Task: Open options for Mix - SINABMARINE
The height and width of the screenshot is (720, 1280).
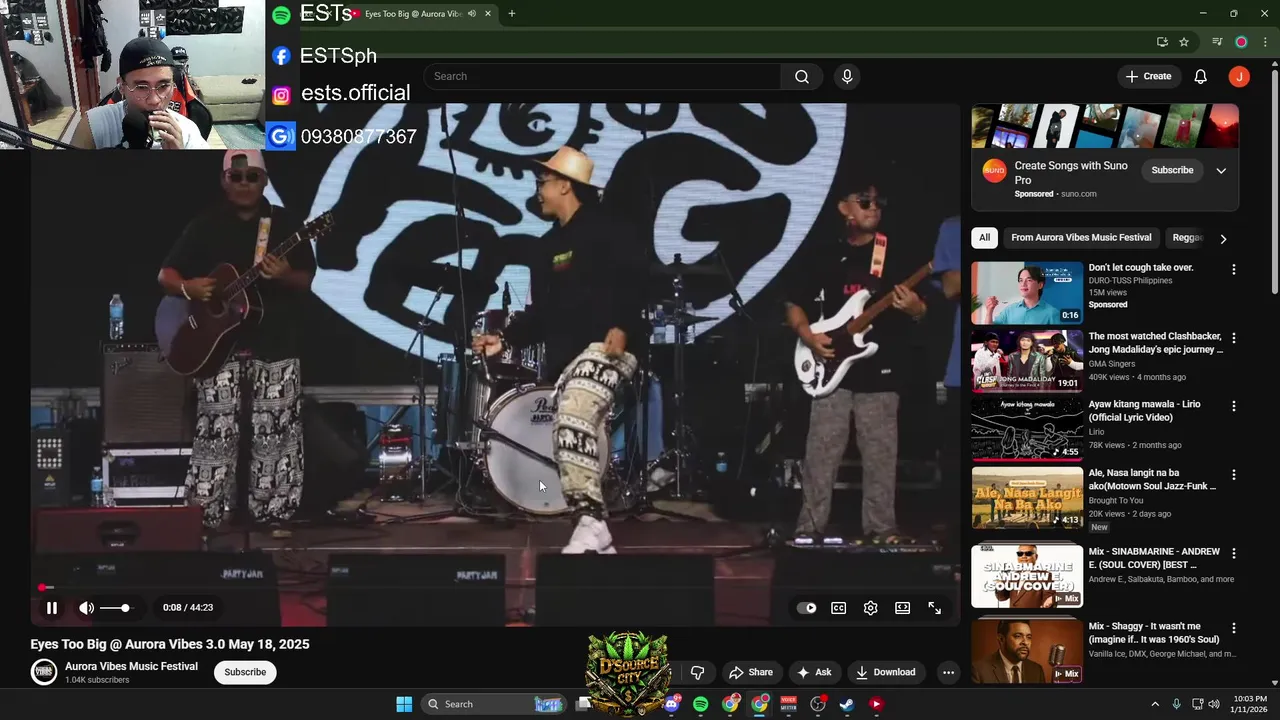Action: pyautogui.click(x=1233, y=553)
